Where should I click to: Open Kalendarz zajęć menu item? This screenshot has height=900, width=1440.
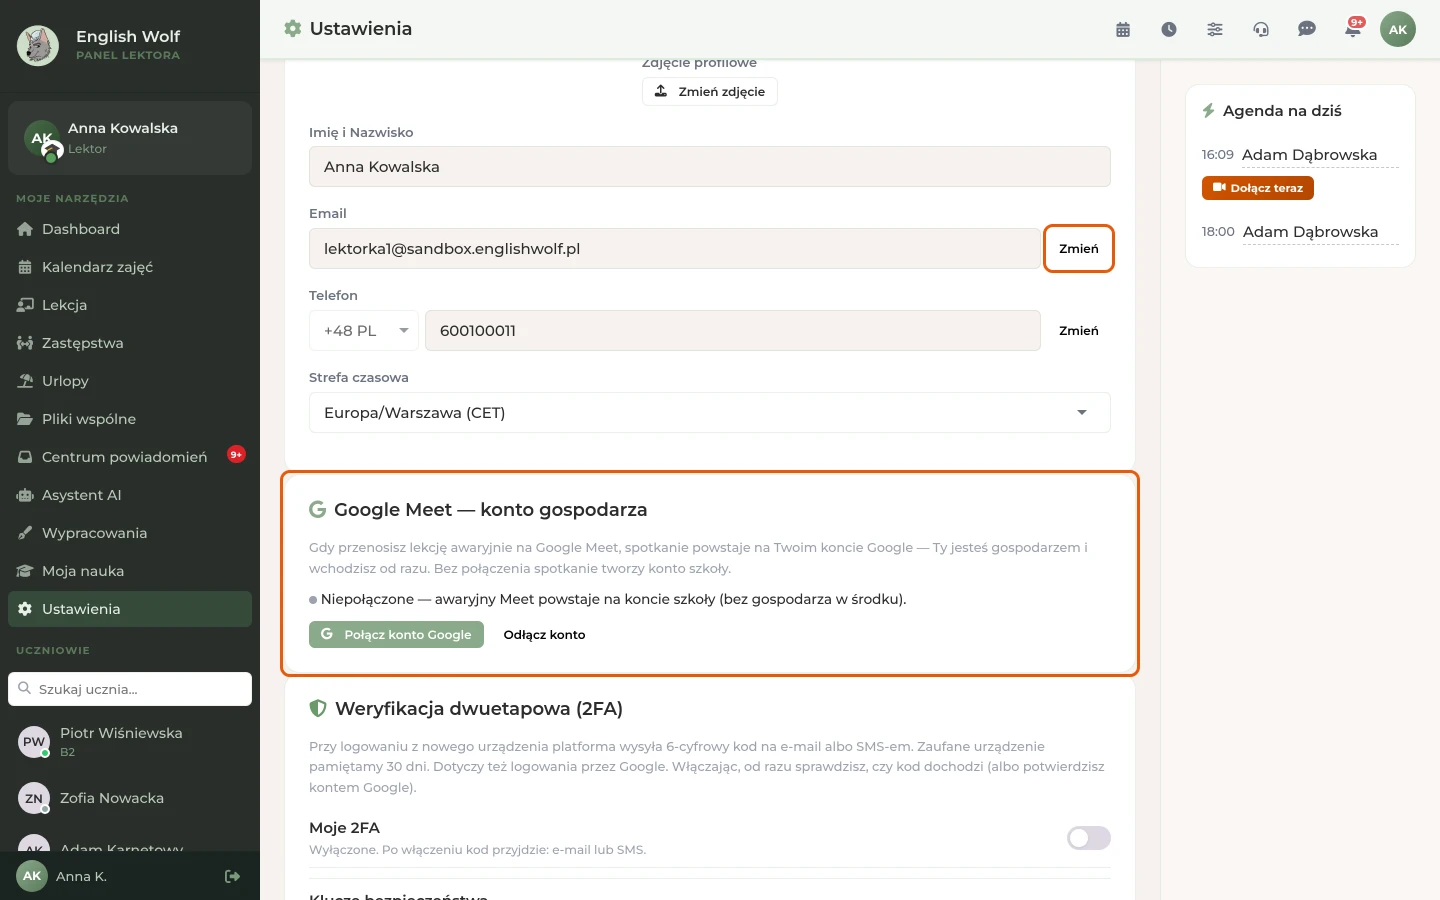point(130,267)
